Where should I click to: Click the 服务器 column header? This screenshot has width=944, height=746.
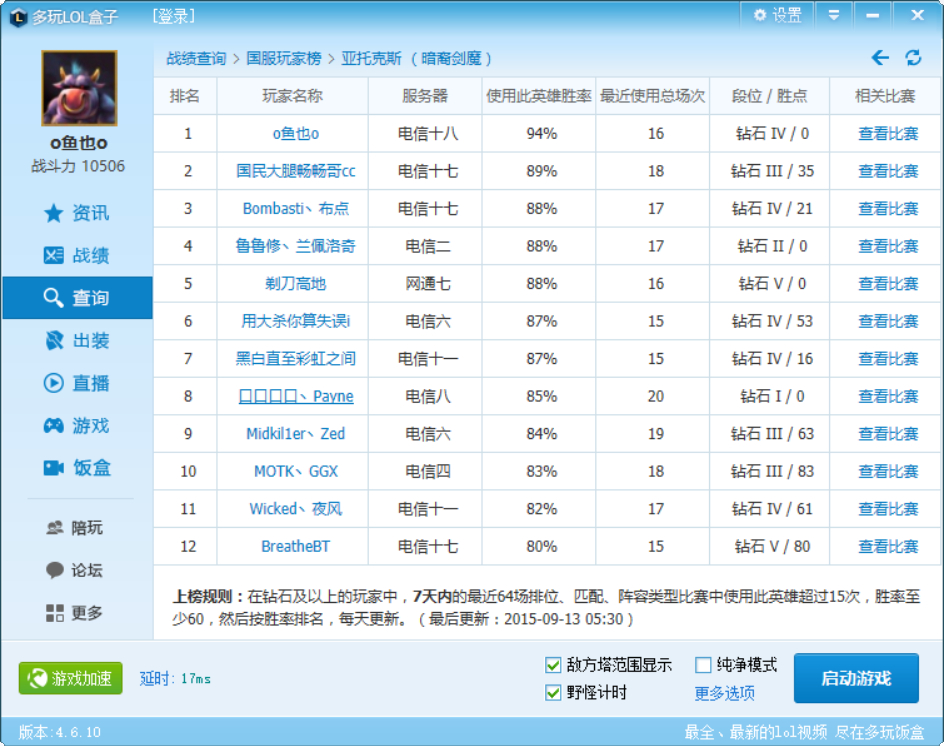[x=425, y=96]
